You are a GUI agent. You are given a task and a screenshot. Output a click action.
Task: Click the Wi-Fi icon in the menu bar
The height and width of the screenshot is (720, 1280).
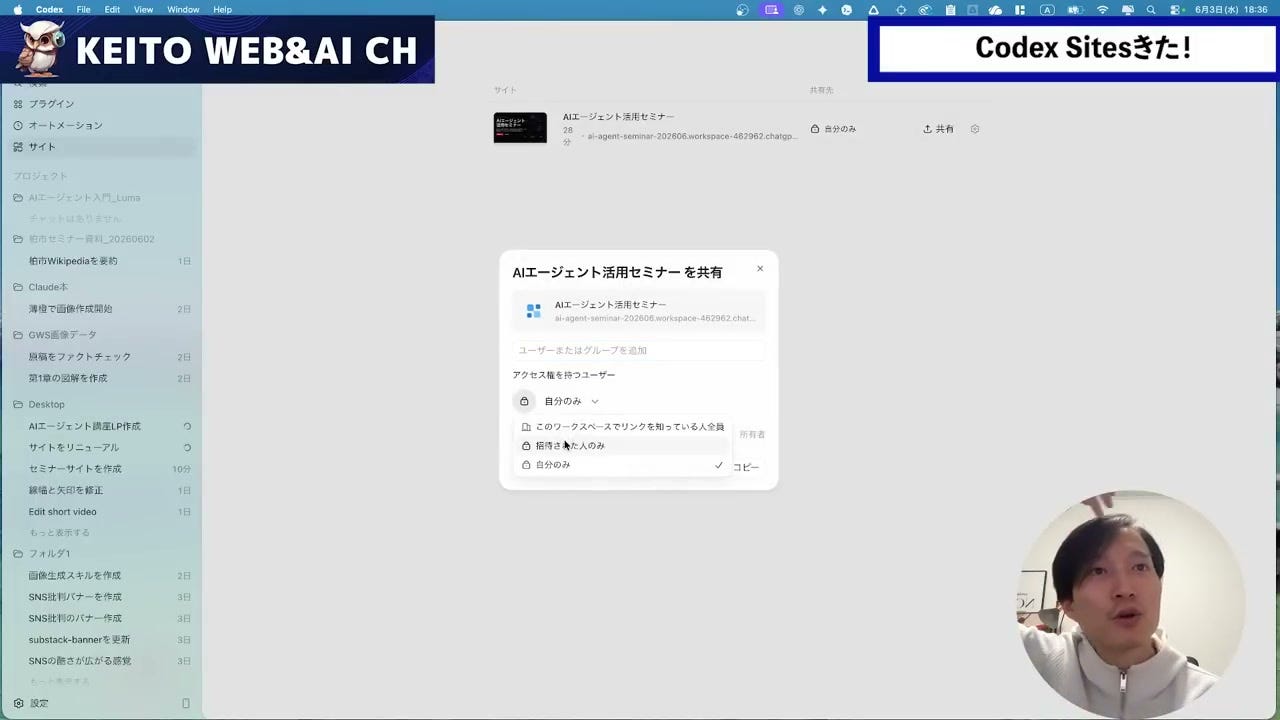pos(1103,9)
